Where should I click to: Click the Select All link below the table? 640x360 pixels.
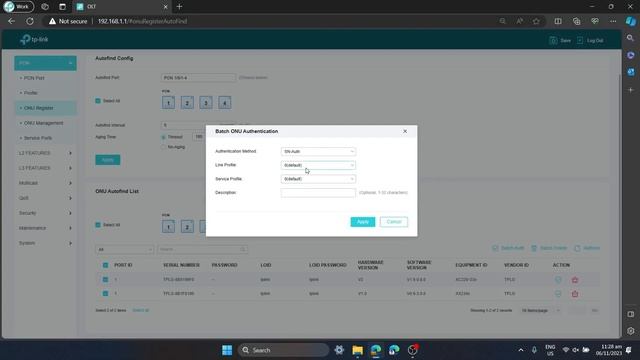[140, 311]
